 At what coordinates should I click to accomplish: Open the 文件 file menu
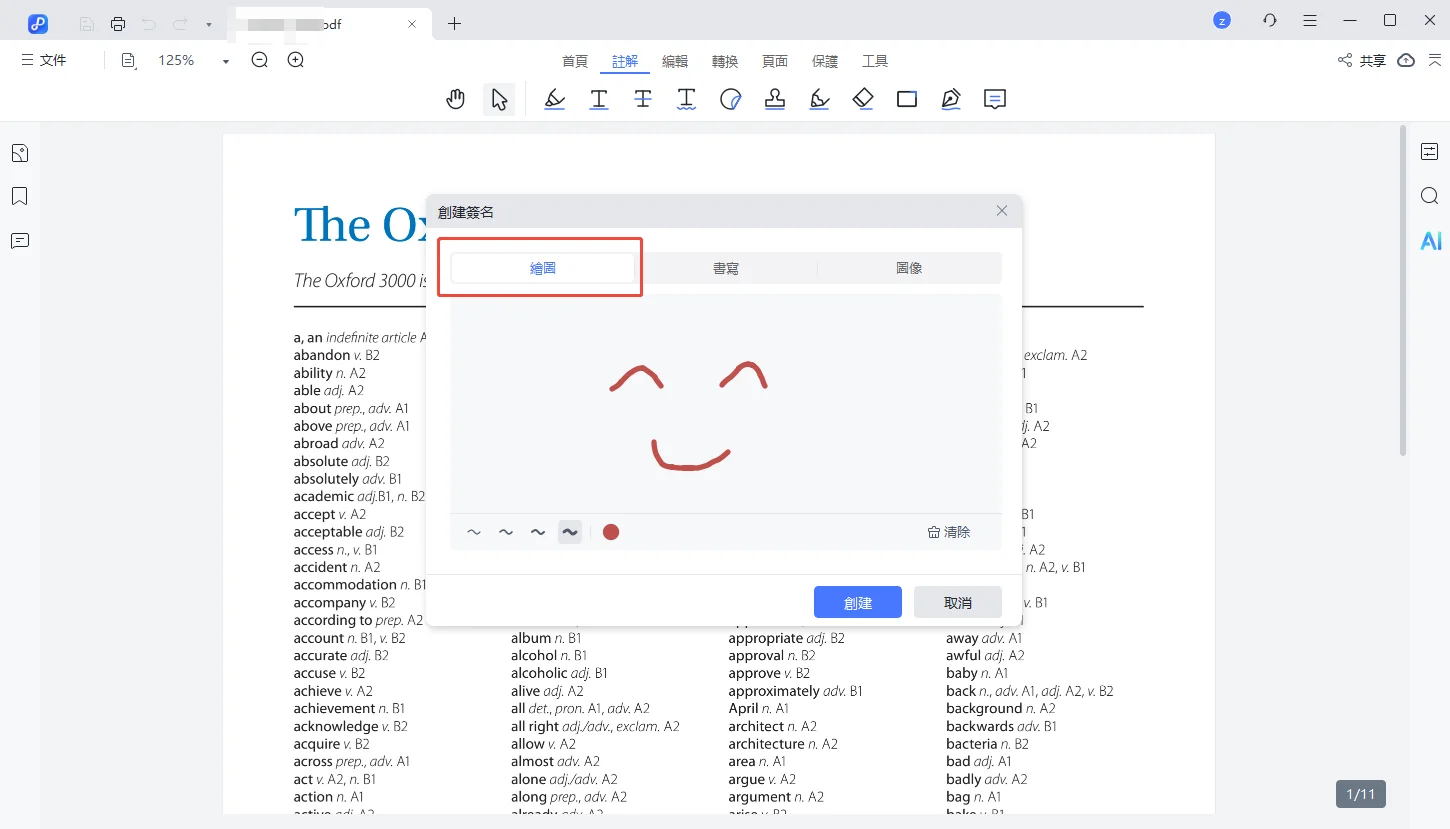click(44, 61)
